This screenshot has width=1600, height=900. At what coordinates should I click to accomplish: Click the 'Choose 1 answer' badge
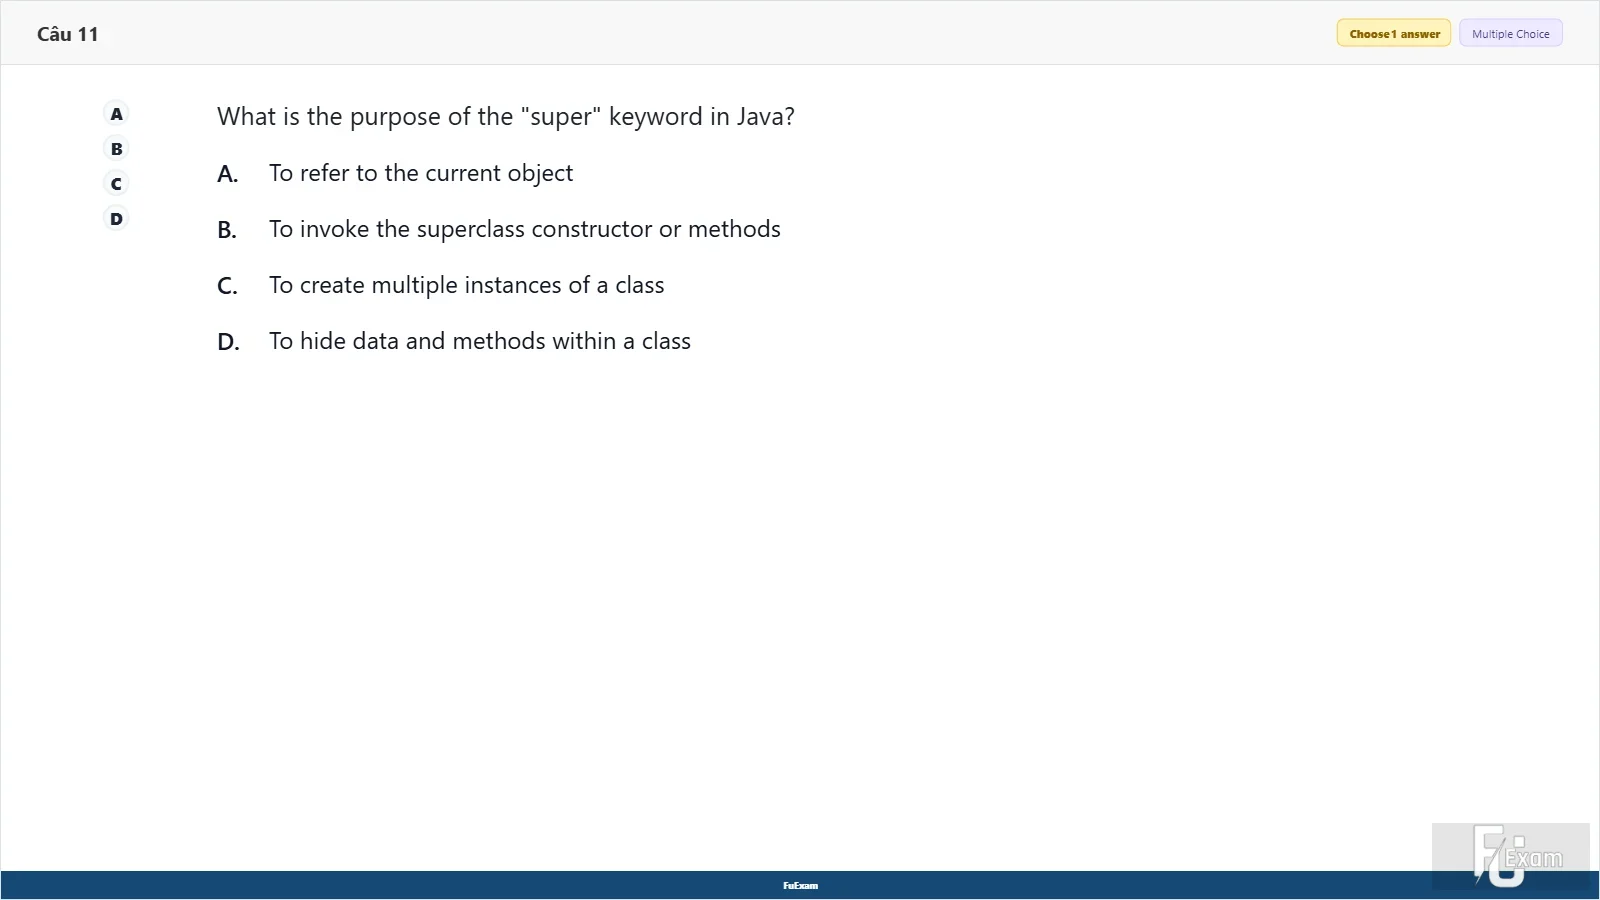pos(1394,34)
